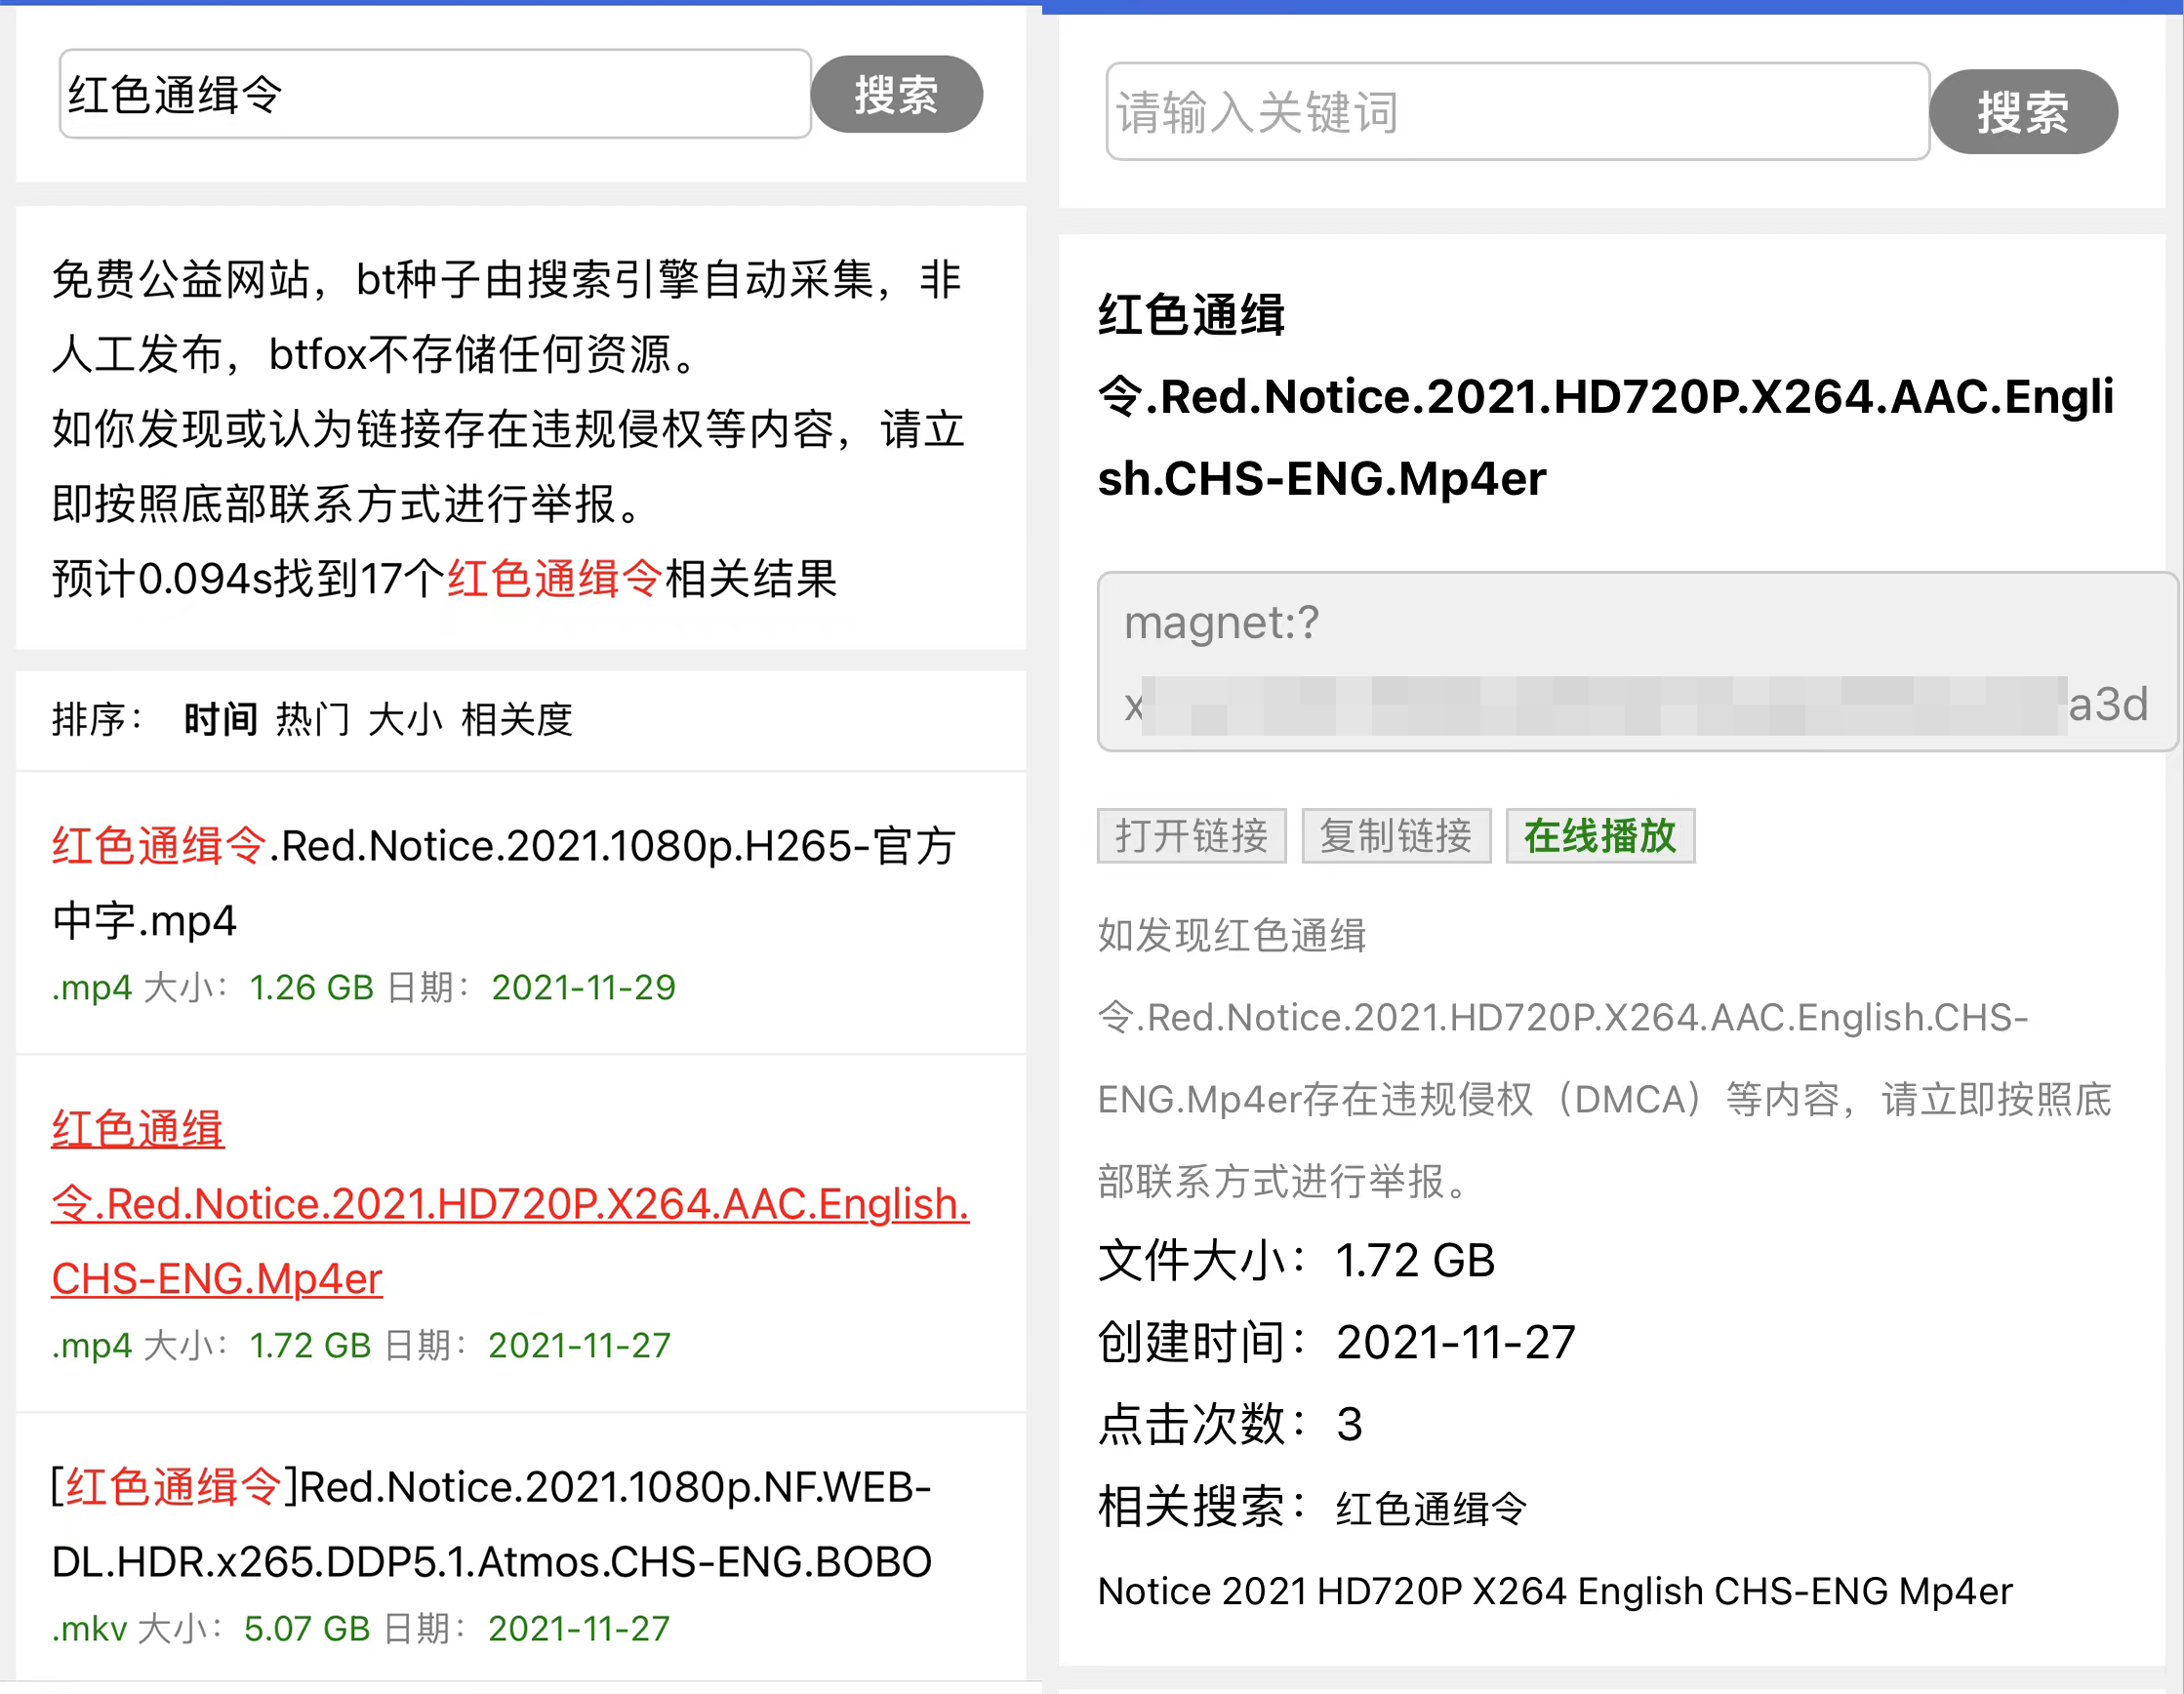Click 文件大小: 1.72 GB in details
This screenshot has width=2184, height=1694.
1296,1261
